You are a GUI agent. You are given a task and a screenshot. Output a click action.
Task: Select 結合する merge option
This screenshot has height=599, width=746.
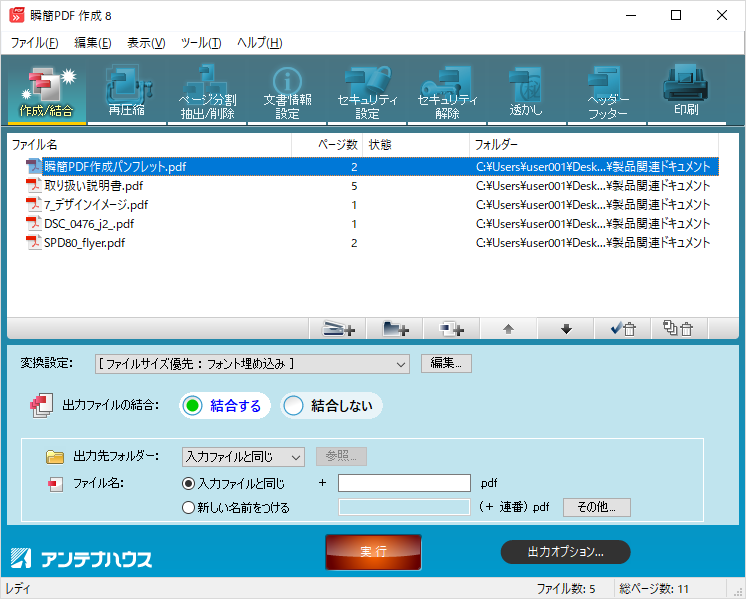225,406
